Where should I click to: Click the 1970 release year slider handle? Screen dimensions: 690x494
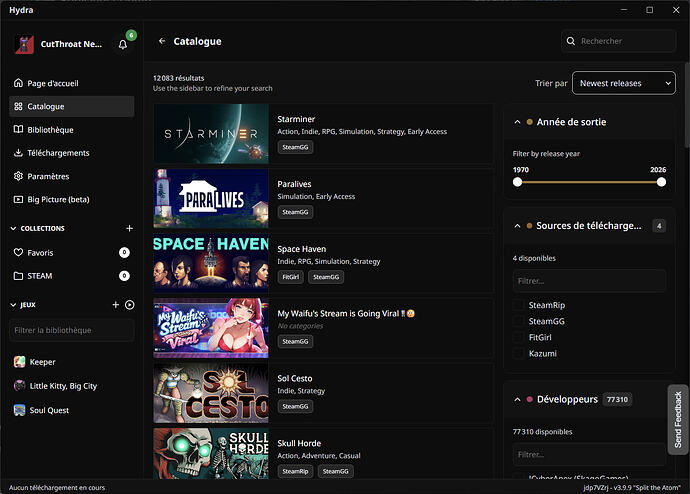tap(518, 182)
